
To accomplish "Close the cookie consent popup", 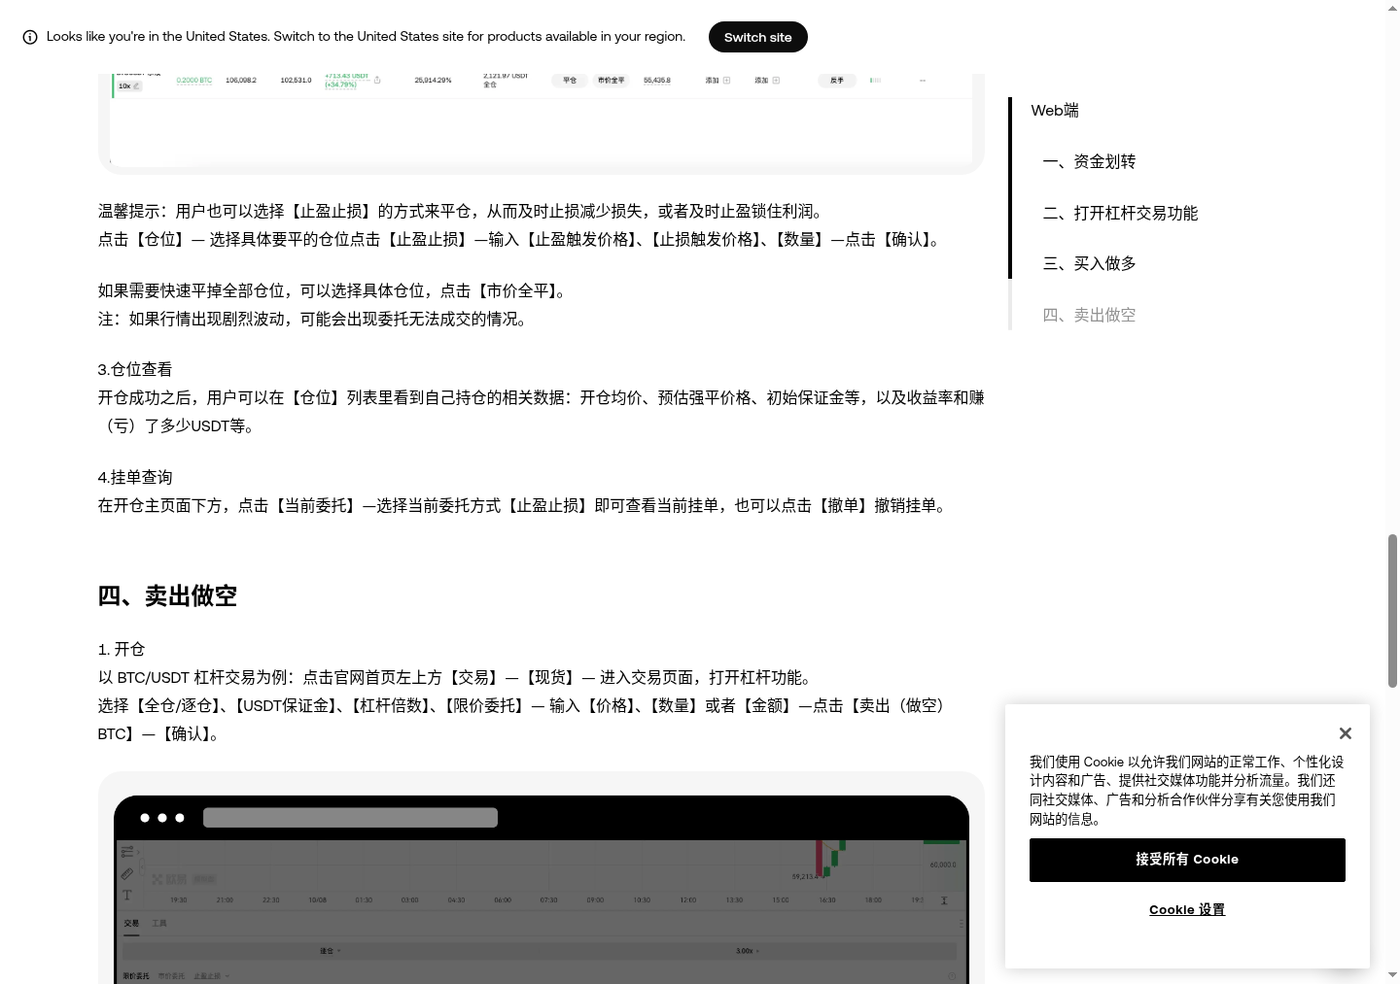I will [x=1345, y=733].
